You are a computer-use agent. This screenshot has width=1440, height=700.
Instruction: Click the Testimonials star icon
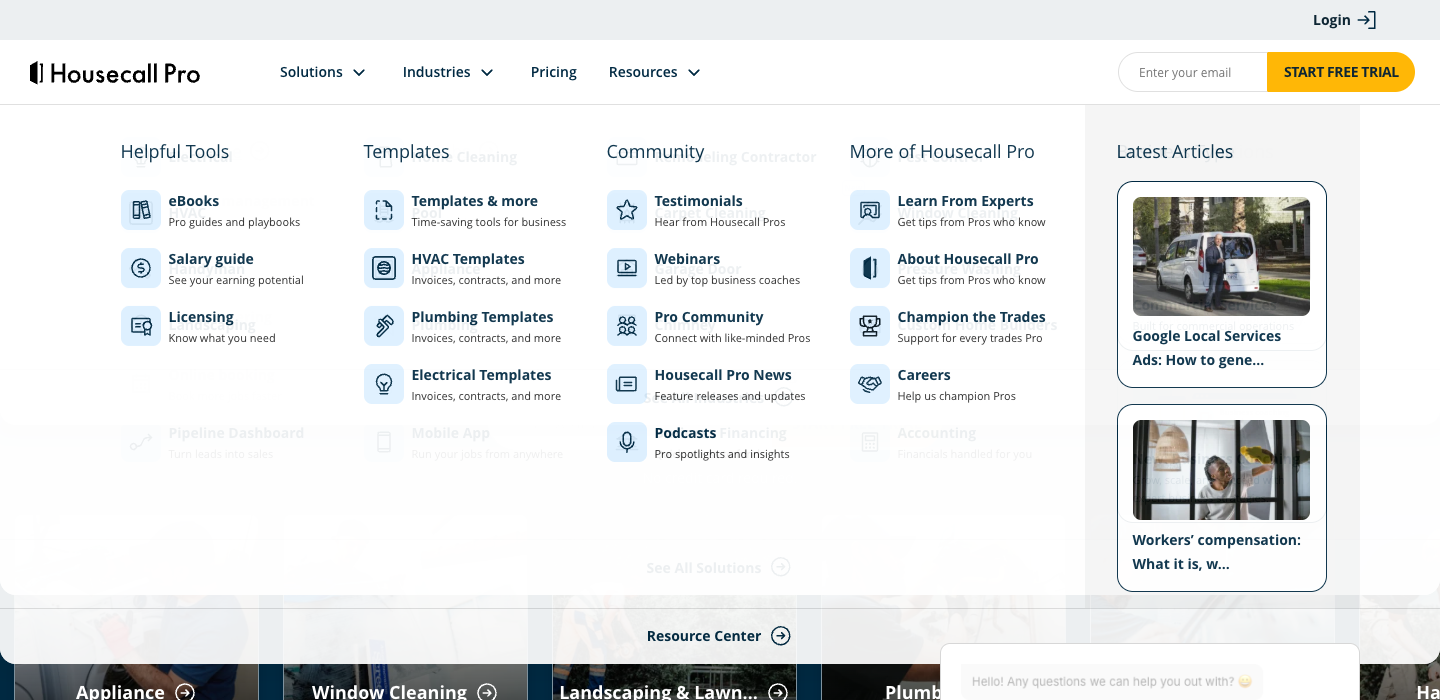(x=627, y=210)
